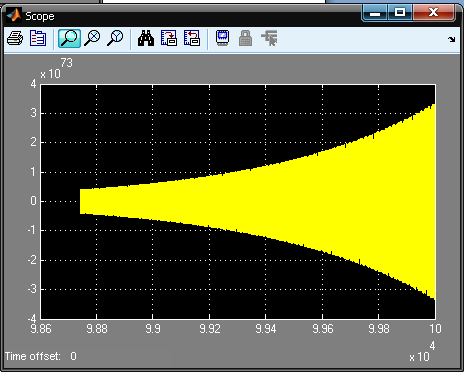This screenshot has width=464, height=372.
Task: Click the 'Time offset: 0' label
Action: click(41, 356)
